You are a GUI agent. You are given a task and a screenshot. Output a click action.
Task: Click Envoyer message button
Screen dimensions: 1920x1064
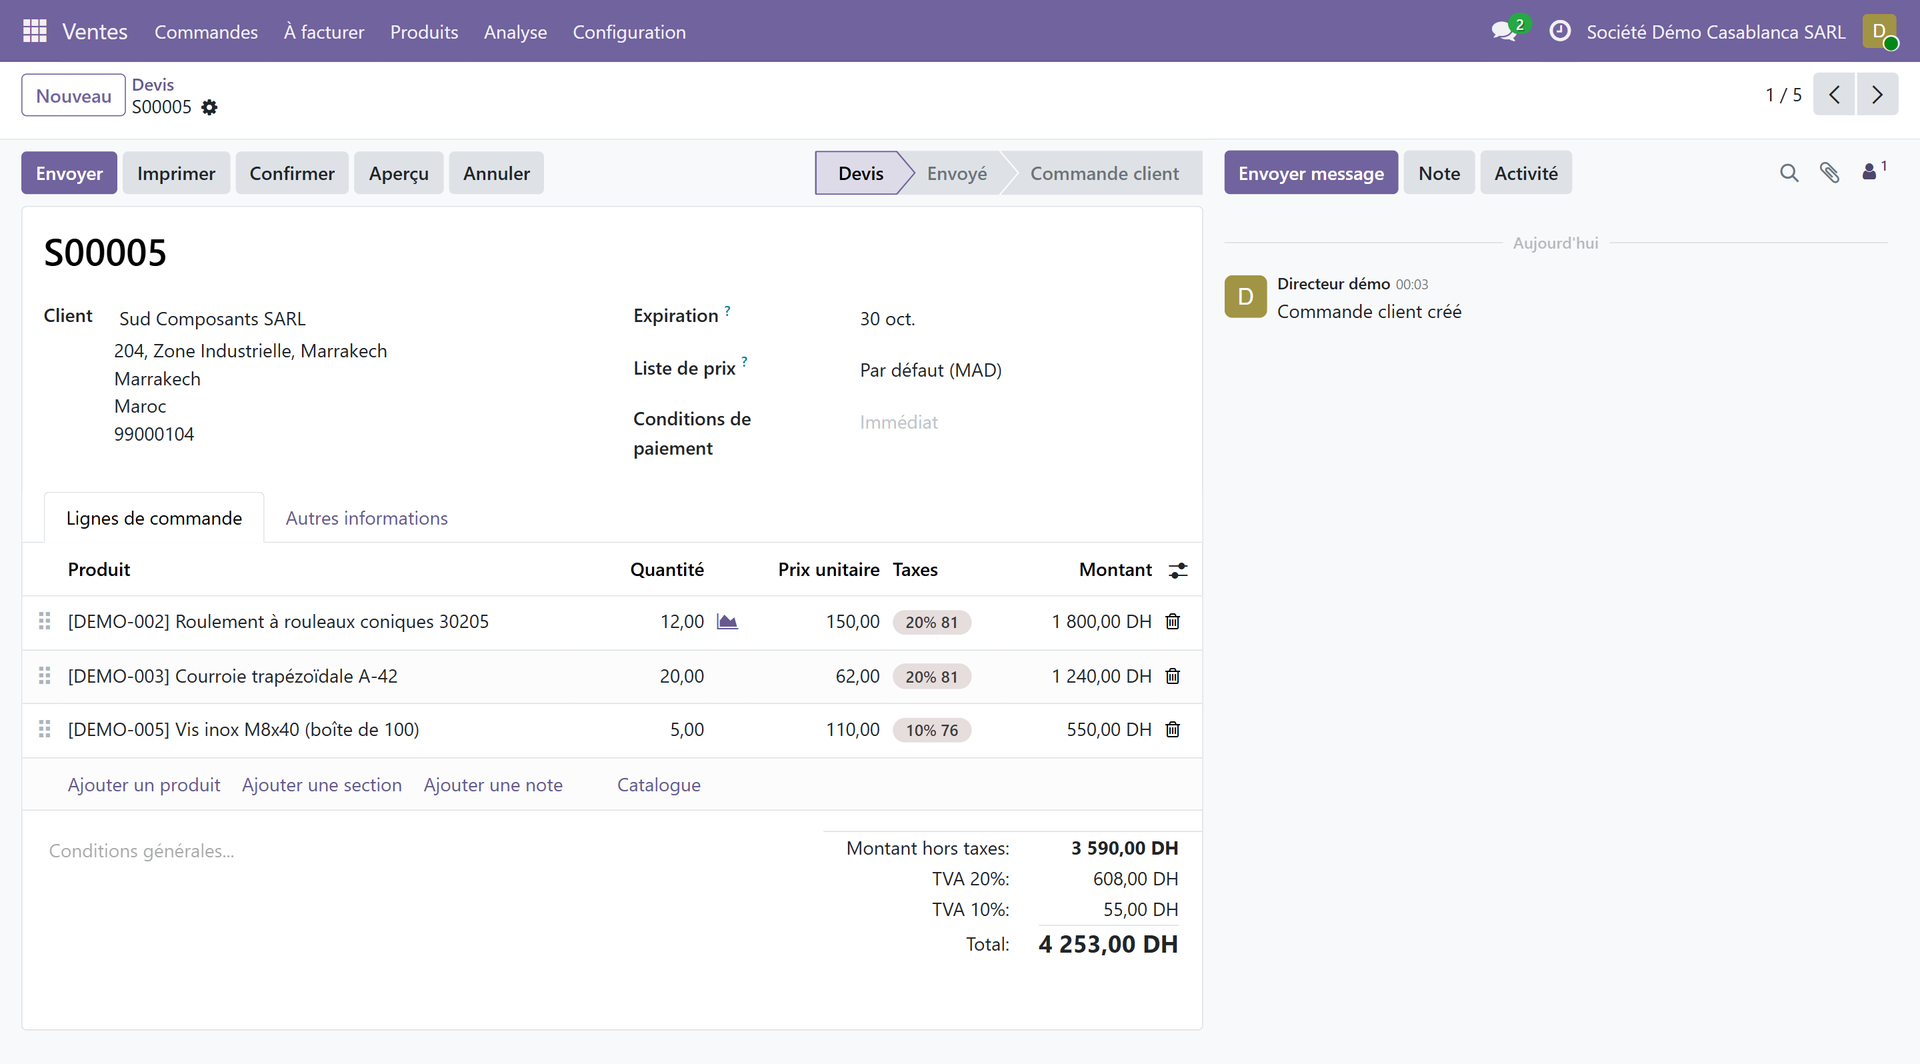click(1311, 173)
